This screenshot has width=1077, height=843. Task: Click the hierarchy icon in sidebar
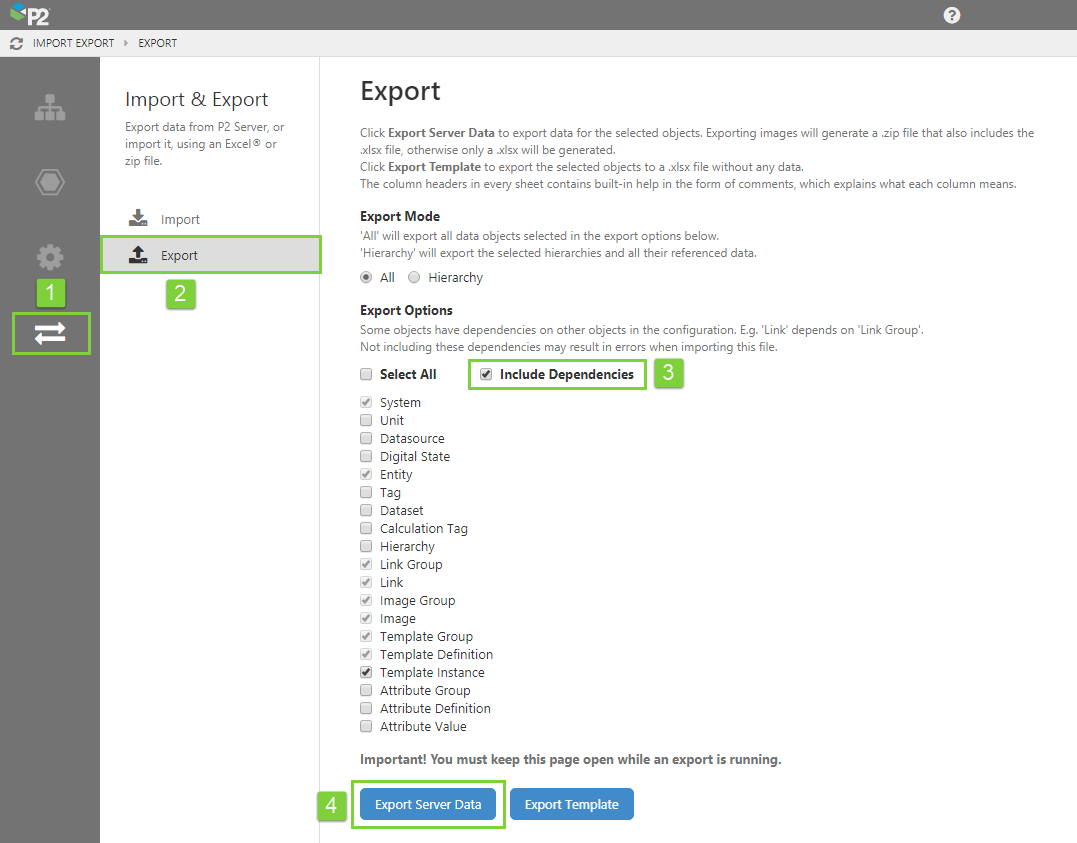[50, 108]
